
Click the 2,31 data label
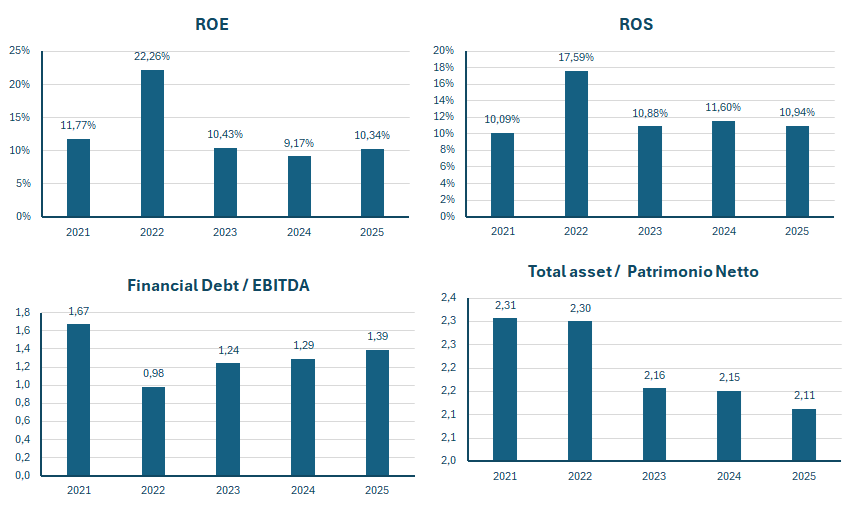pos(504,305)
